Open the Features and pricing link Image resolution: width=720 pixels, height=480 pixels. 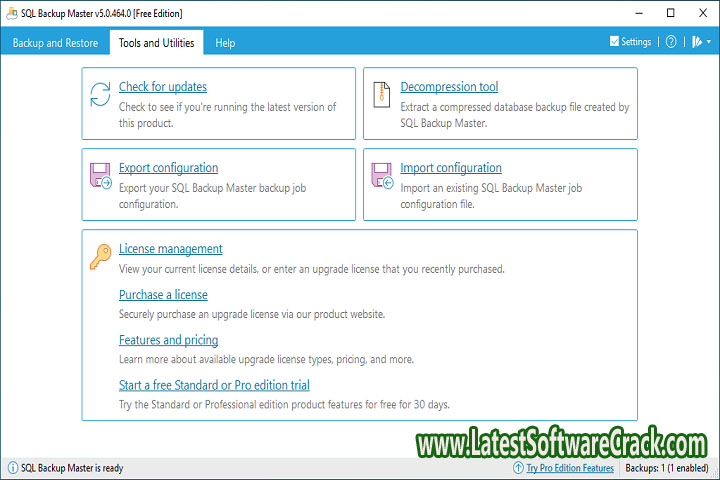click(x=168, y=340)
